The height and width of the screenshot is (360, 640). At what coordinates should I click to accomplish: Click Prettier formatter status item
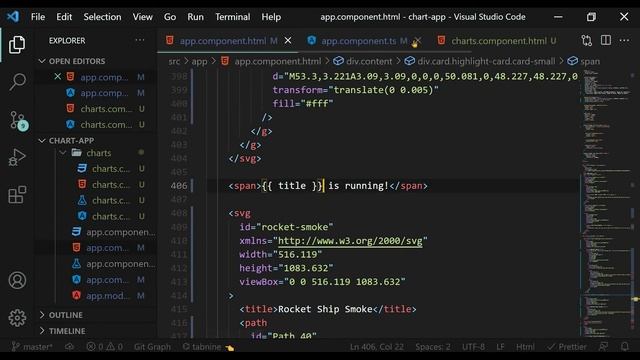(567, 347)
